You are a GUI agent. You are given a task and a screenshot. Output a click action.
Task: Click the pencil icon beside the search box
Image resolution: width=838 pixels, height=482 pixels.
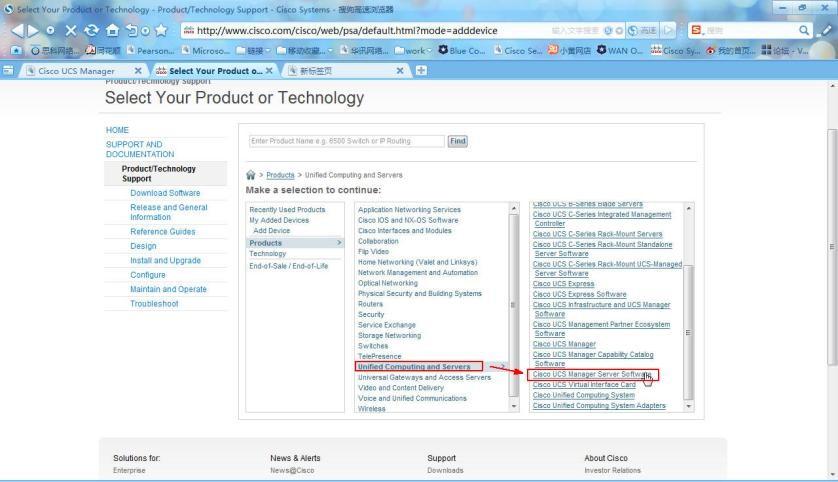pyautogui.click(x=826, y=30)
